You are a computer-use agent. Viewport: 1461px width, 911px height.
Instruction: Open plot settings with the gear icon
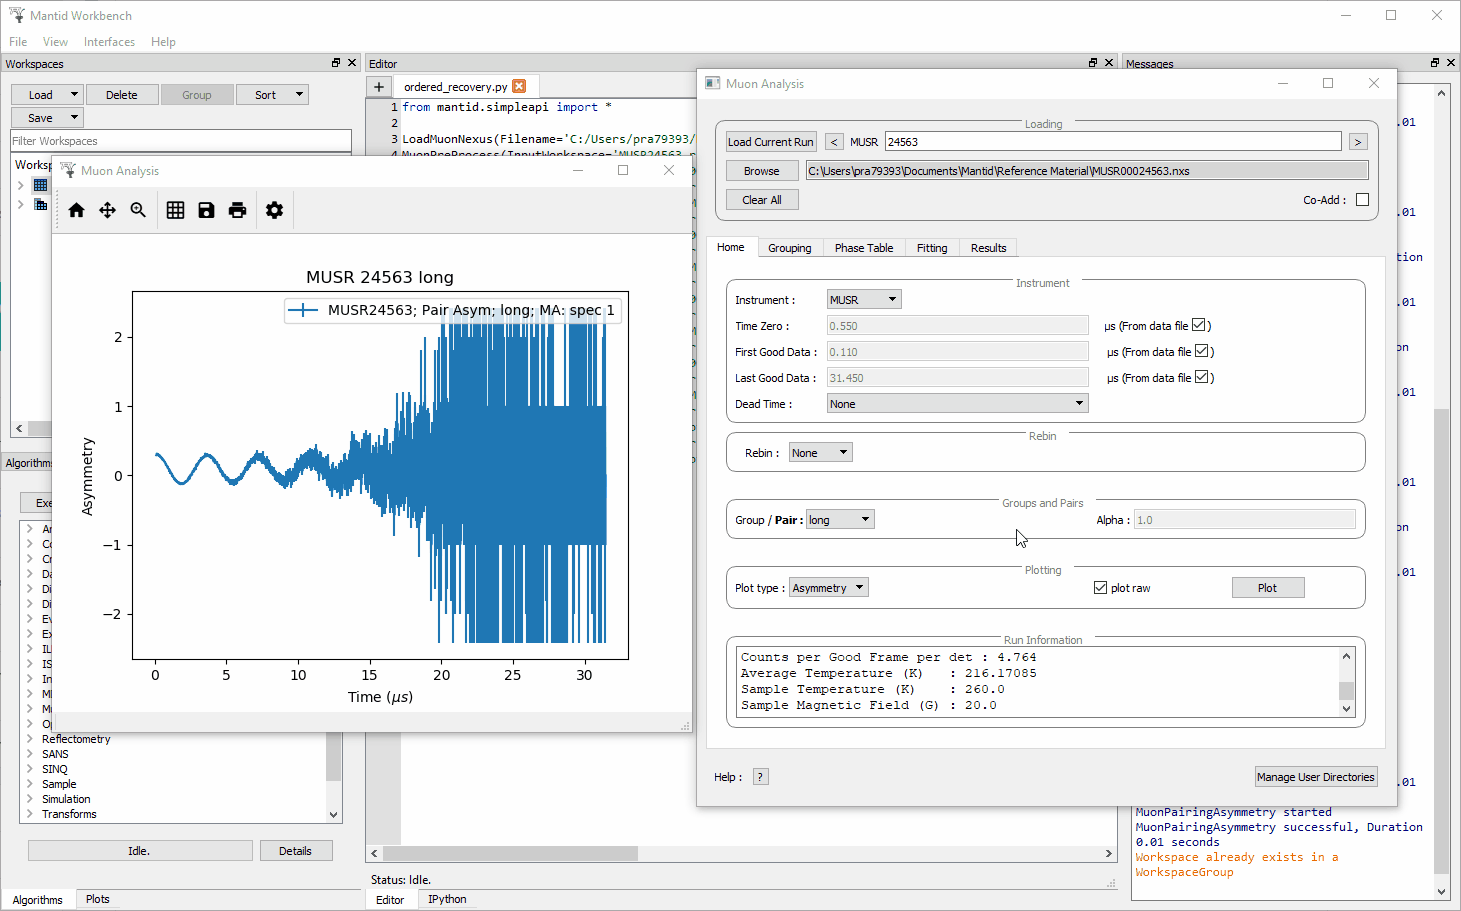[274, 210]
